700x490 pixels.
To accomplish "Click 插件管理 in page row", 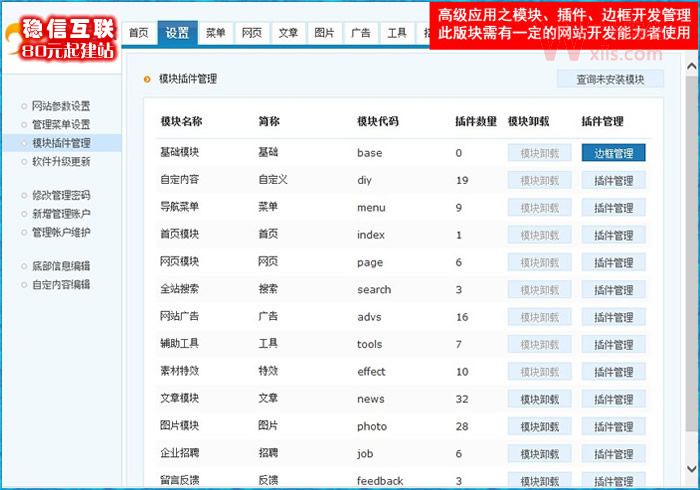I will [x=613, y=262].
